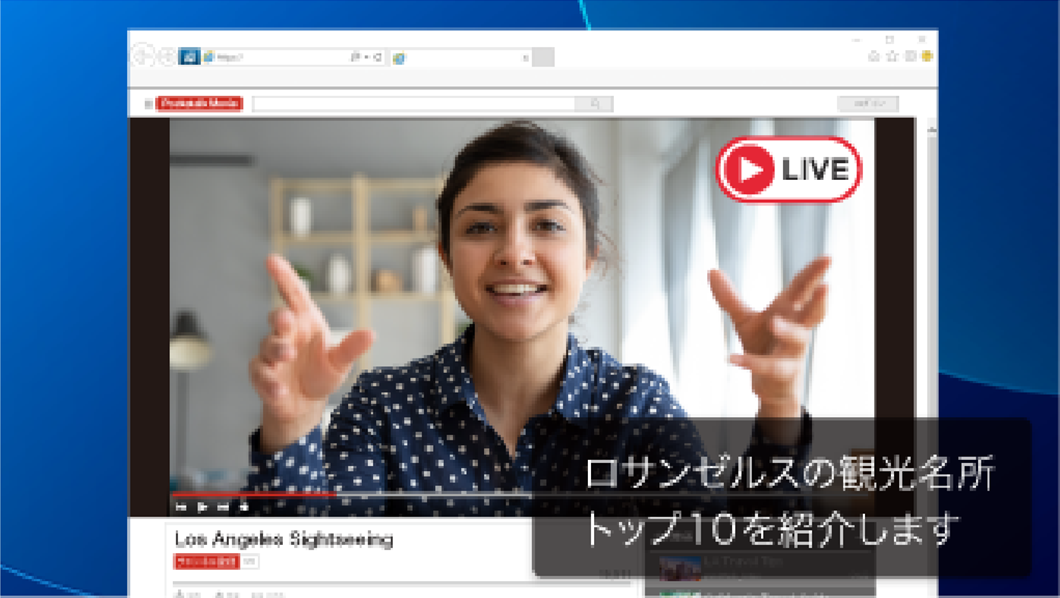The height and width of the screenshot is (598, 1060).
Task: Click the LIVE badge on the video
Action: point(788,169)
